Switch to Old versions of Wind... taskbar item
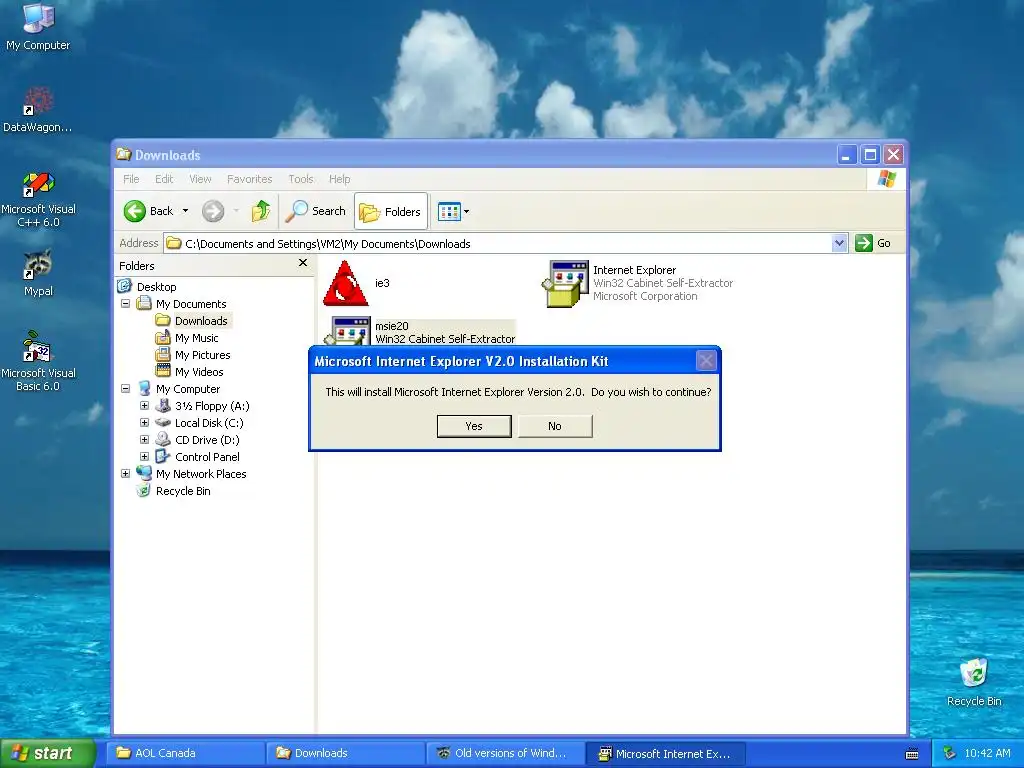This screenshot has width=1024, height=768. click(505, 753)
